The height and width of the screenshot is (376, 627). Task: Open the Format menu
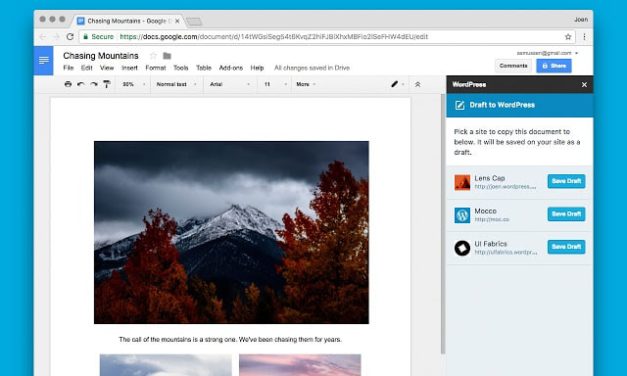(156, 68)
